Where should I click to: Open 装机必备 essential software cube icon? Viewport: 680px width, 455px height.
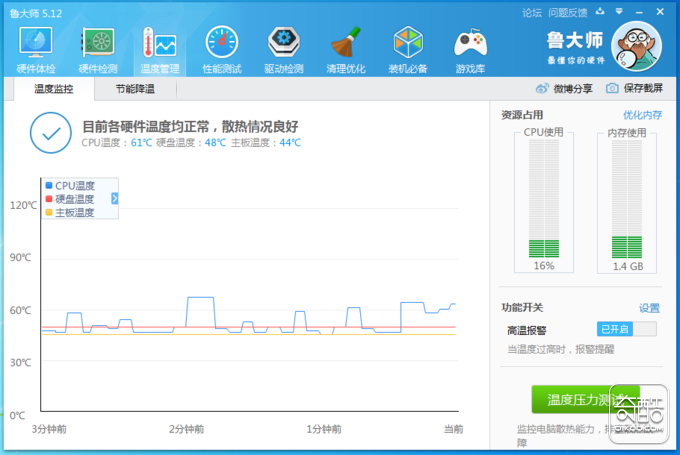(x=408, y=43)
